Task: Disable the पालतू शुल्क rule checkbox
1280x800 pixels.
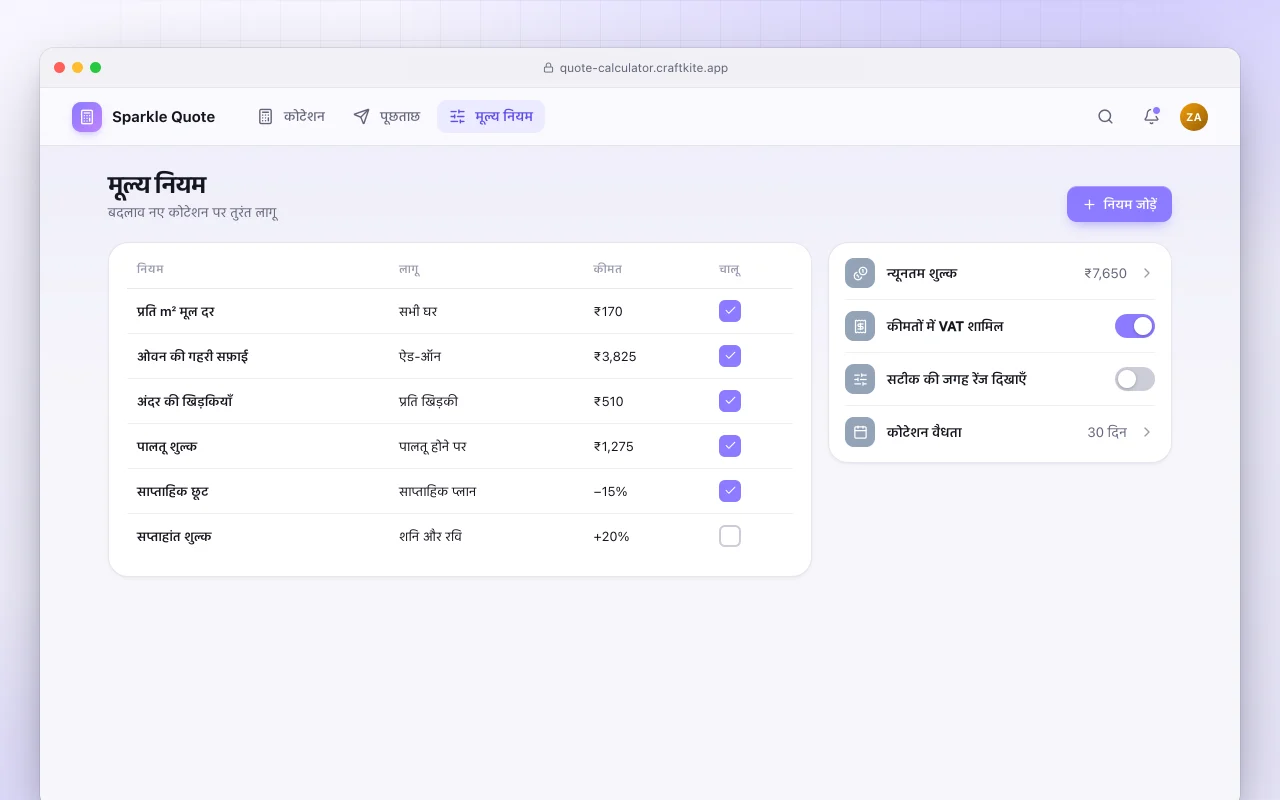Action: (x=730, y=446)
